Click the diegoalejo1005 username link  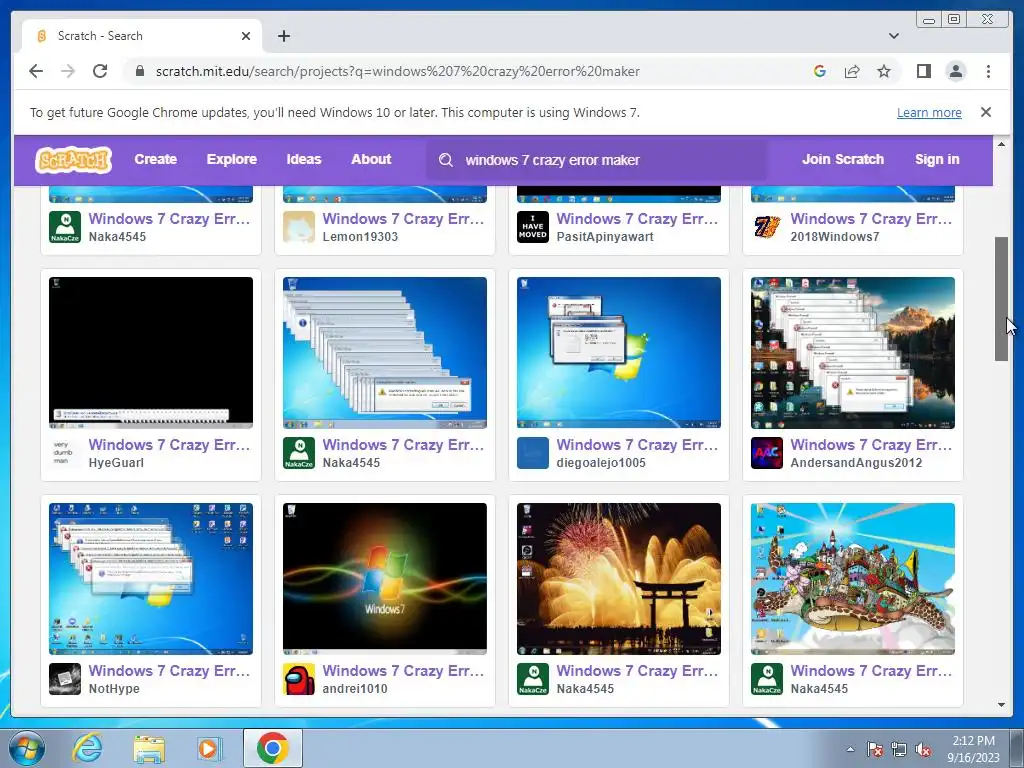coord(601,463)
